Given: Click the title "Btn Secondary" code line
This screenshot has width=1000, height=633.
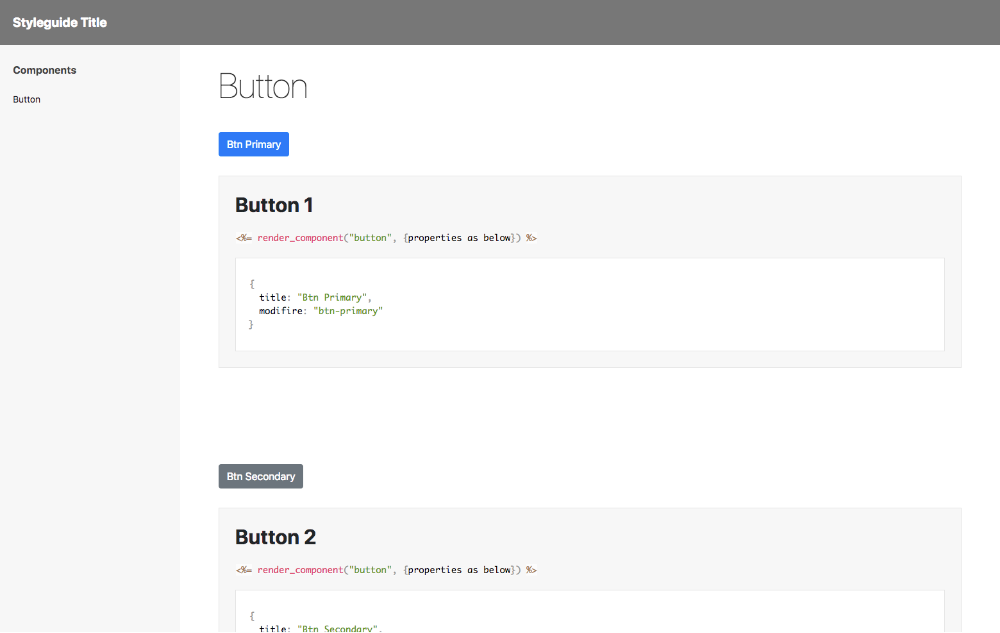Looking at the screenshot, I should 318,628.
